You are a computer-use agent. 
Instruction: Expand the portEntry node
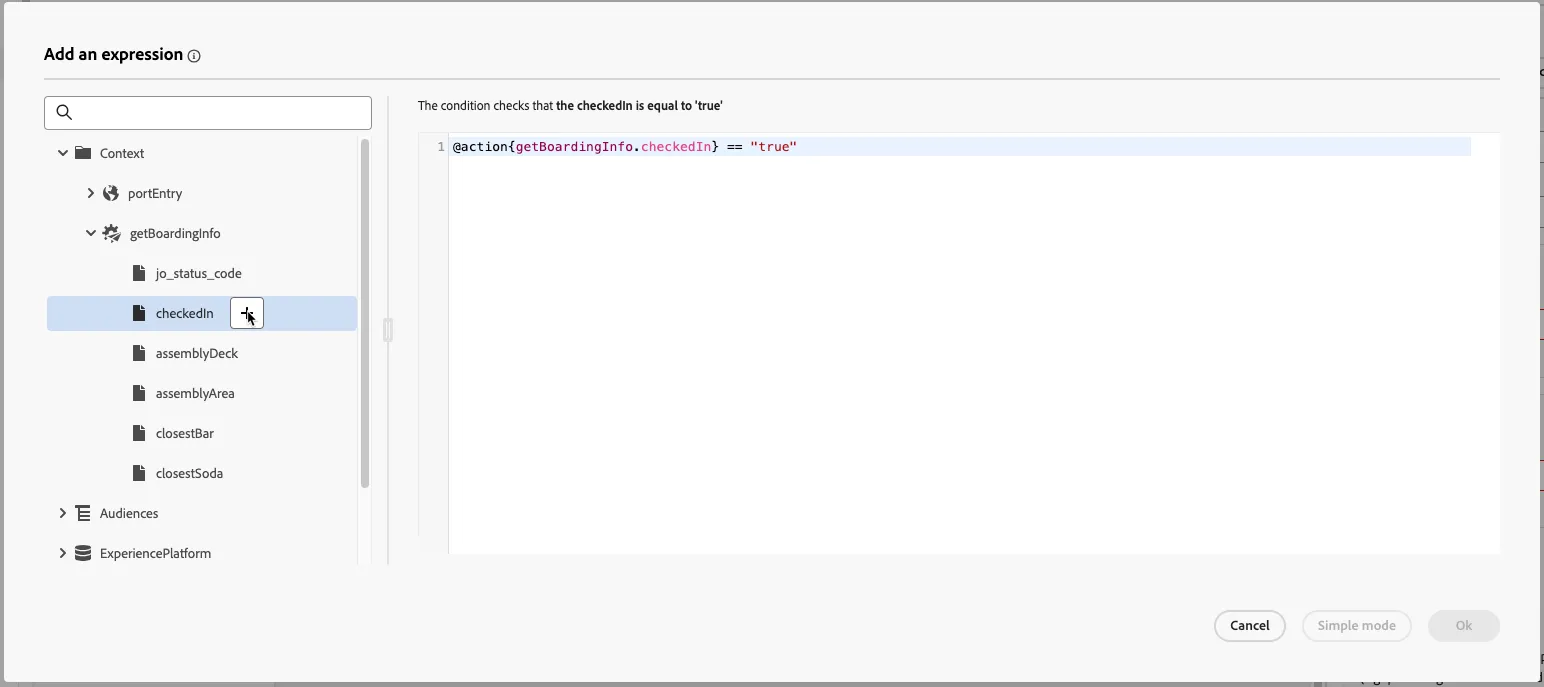(x=90, y=193)
